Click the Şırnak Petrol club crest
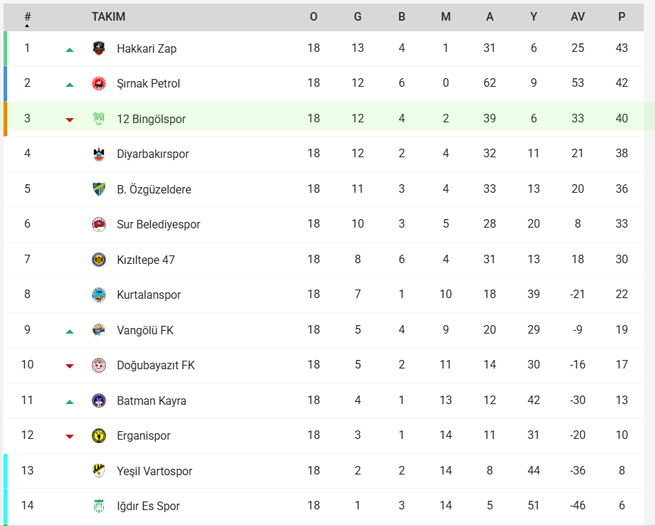 click(99, 84)
